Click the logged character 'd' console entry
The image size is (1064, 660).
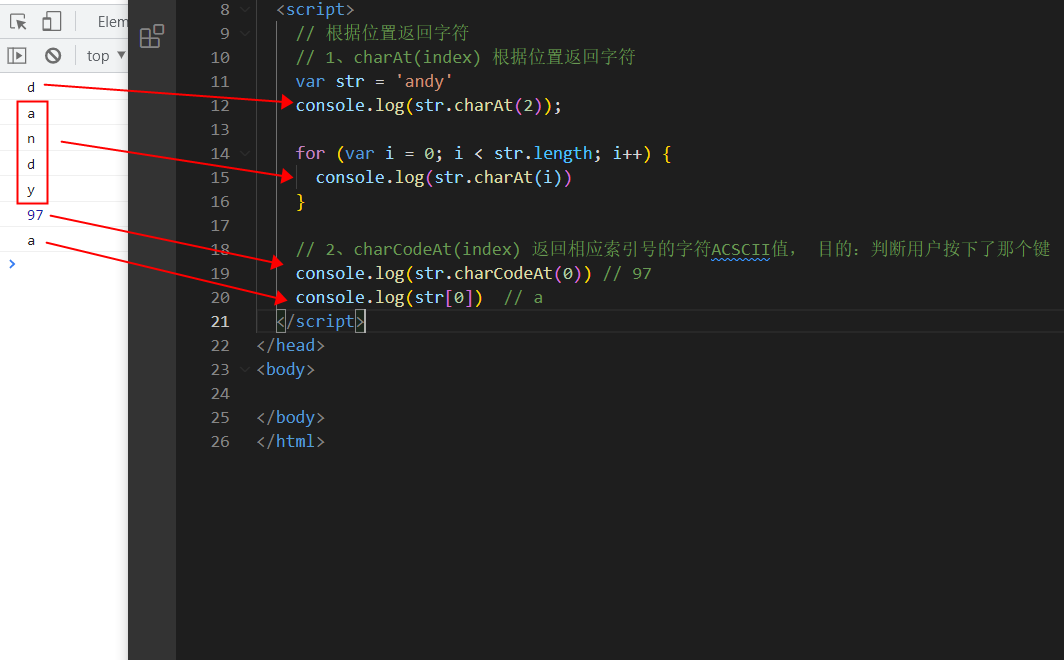tap(31, 87)
